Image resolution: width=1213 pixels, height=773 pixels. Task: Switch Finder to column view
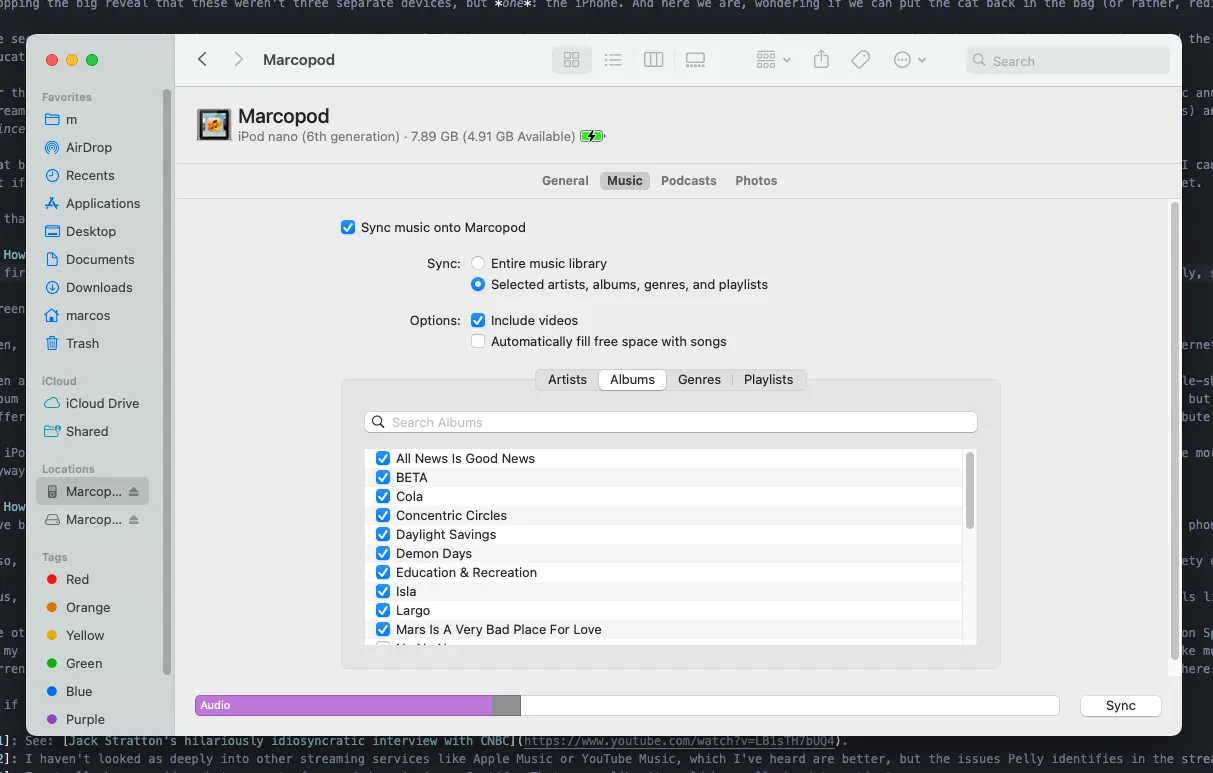tap(654, 59)
